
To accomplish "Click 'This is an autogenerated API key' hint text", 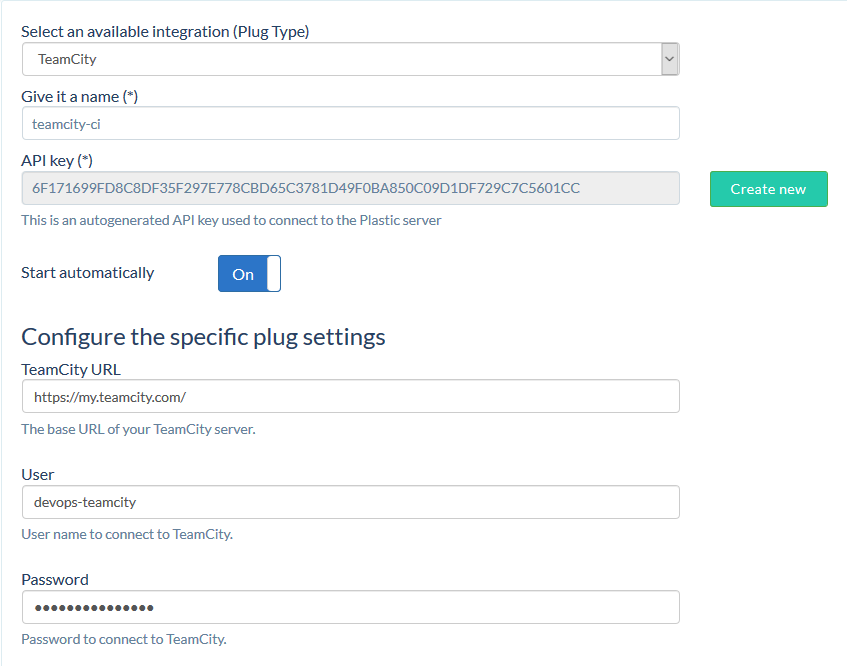I will coord(231,220).
